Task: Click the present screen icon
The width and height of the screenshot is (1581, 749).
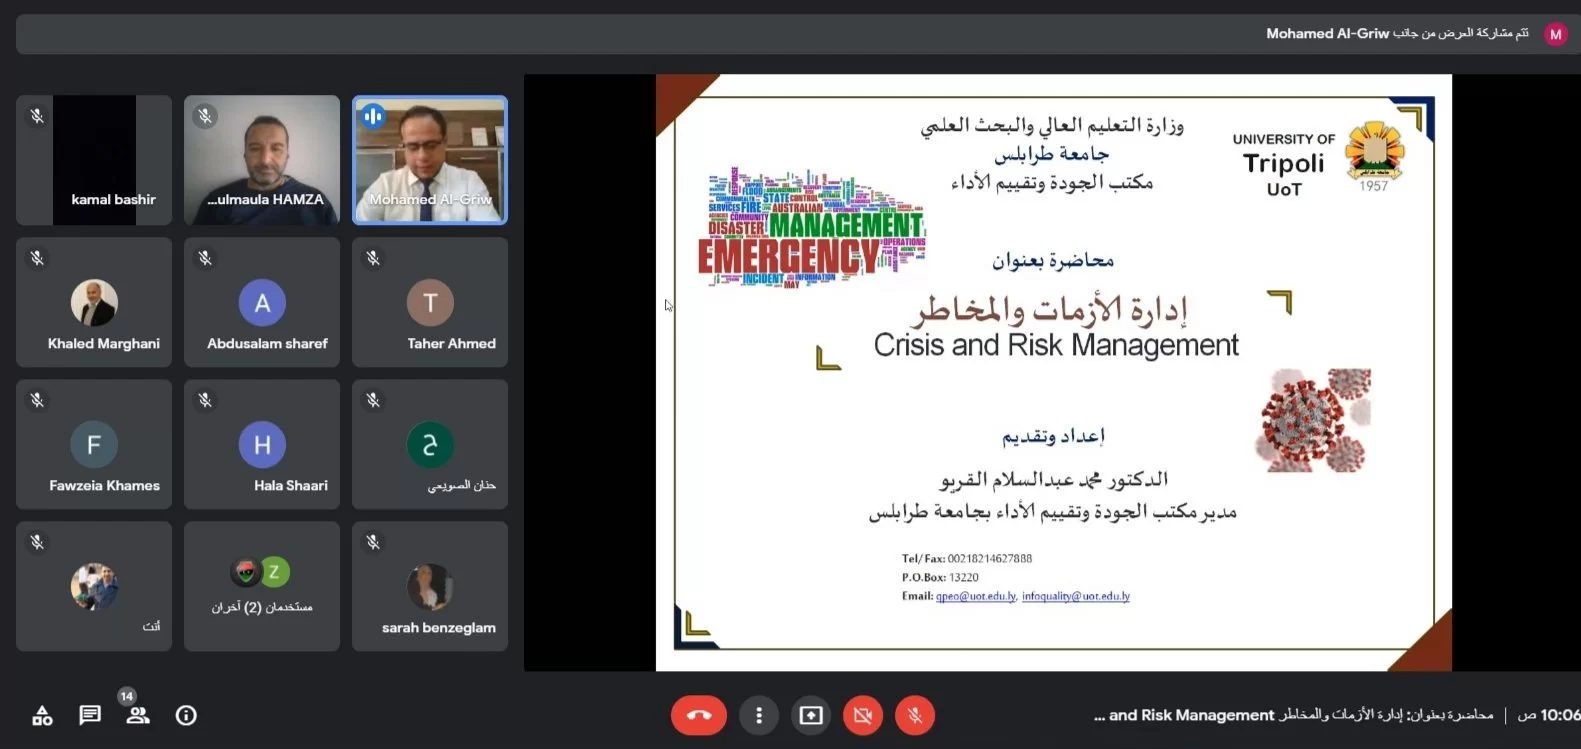Action: [811, 715]
